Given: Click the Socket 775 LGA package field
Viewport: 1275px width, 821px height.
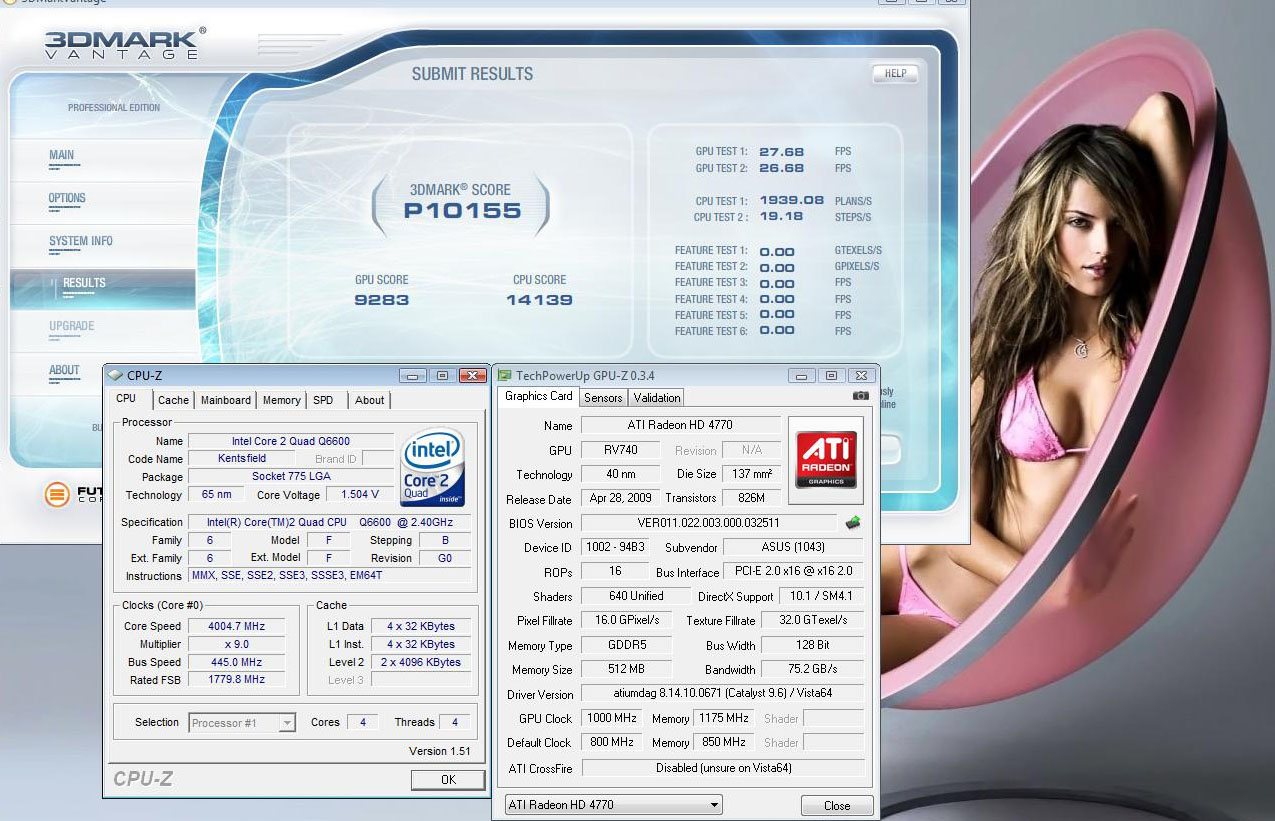Looking at the screenshot, I should (x=291, y=477).
